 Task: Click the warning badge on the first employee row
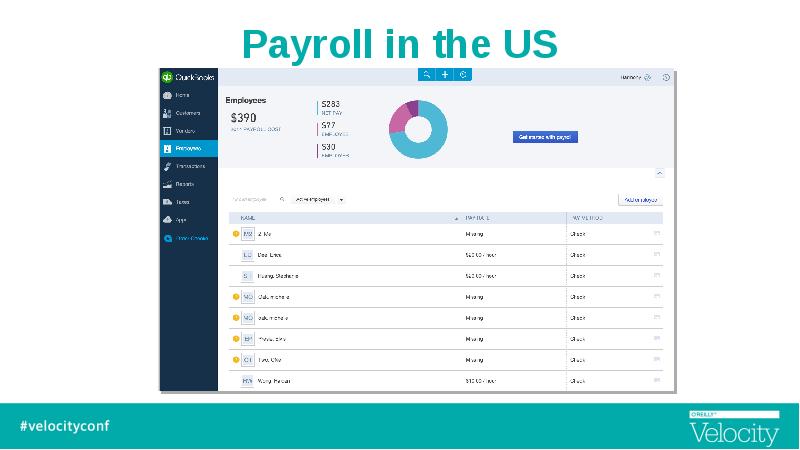(x=236, y=234)
